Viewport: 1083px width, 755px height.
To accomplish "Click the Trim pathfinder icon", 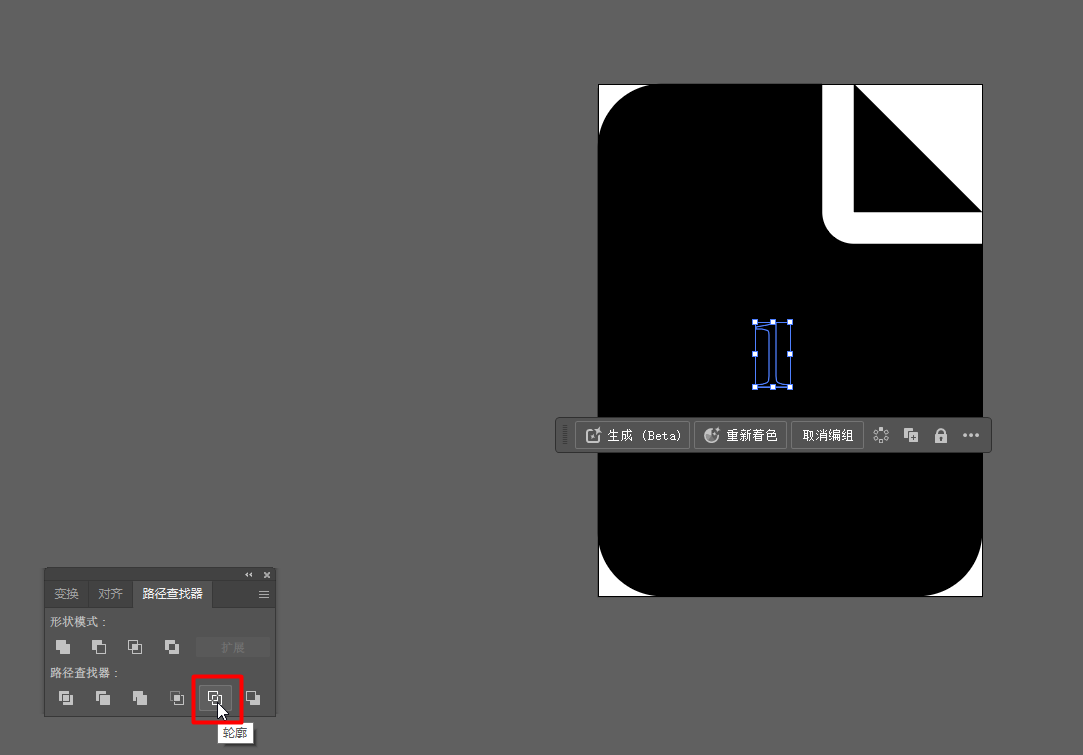I will click(x=103, y=698).
